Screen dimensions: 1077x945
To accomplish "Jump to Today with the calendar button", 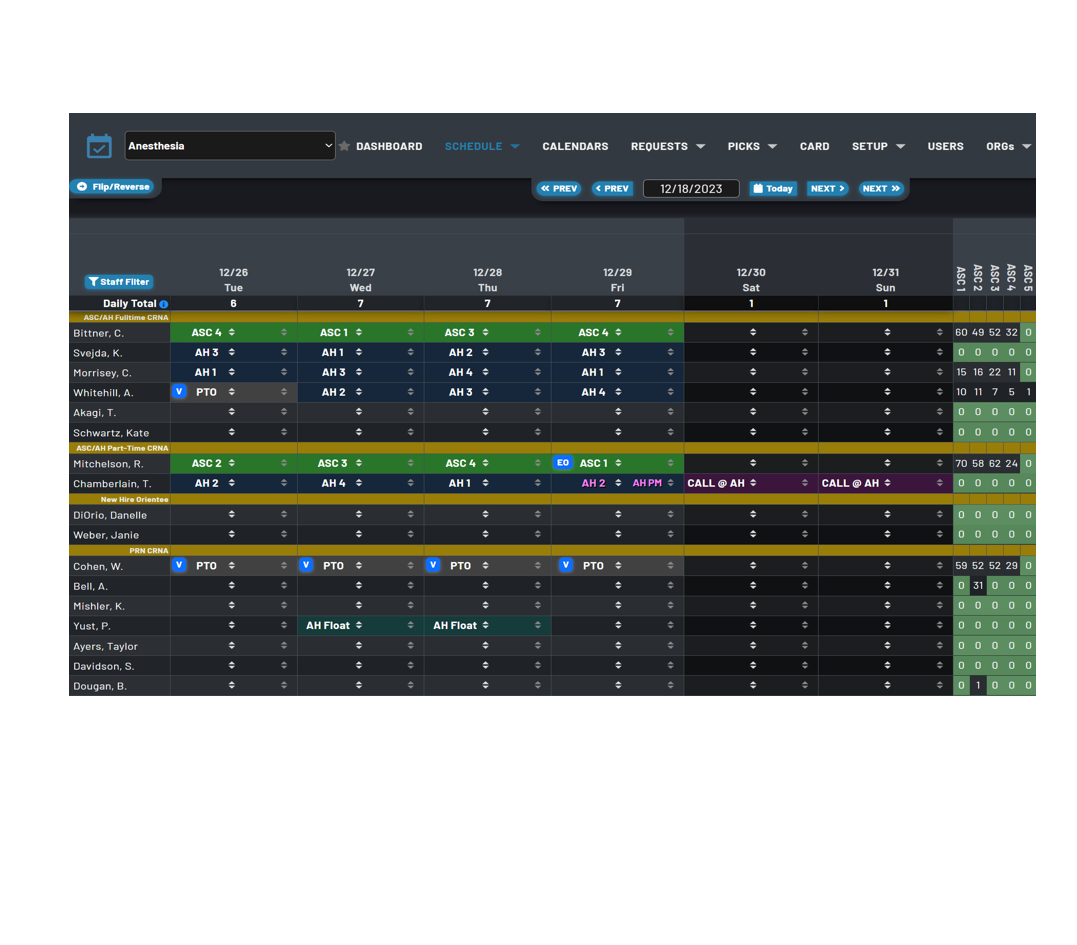I will pos(773,188).
